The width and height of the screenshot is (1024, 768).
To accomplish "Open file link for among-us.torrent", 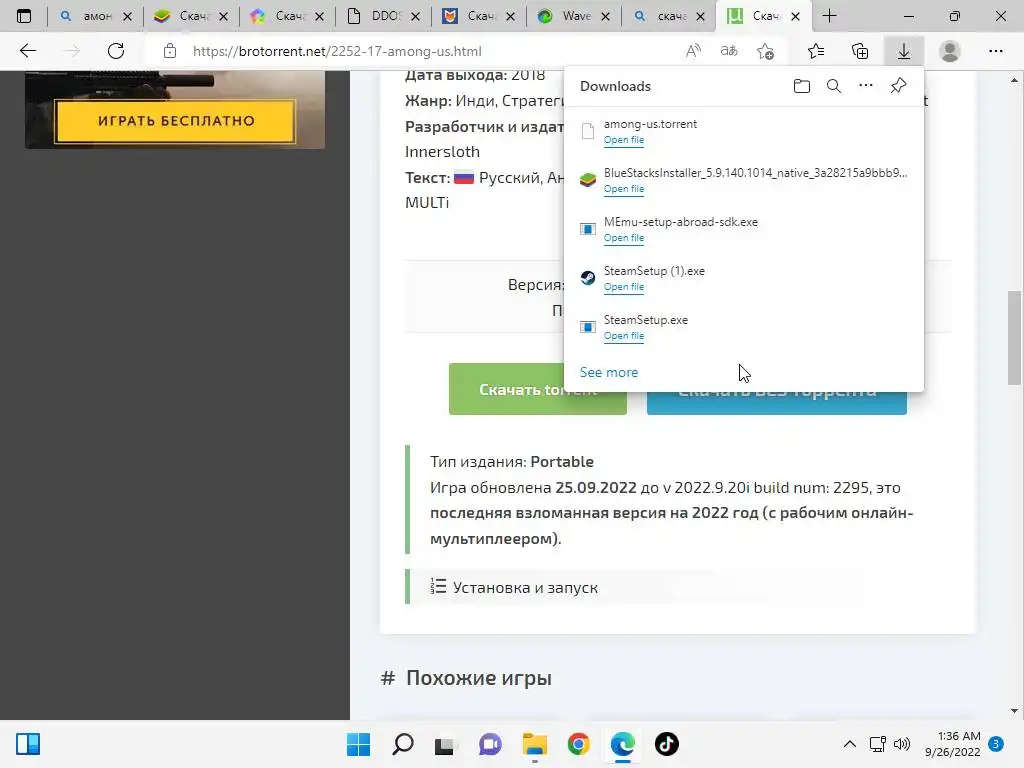I will 624,140.
